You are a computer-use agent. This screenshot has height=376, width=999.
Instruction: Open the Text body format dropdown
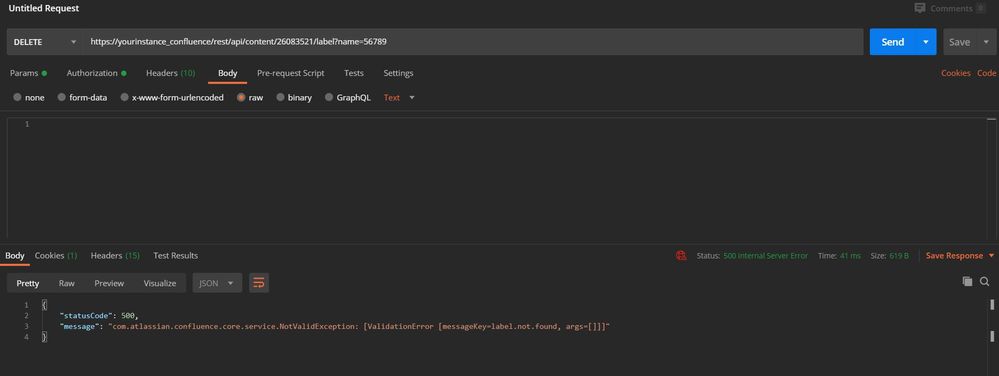pyautogui.click(x=399, y=98)
